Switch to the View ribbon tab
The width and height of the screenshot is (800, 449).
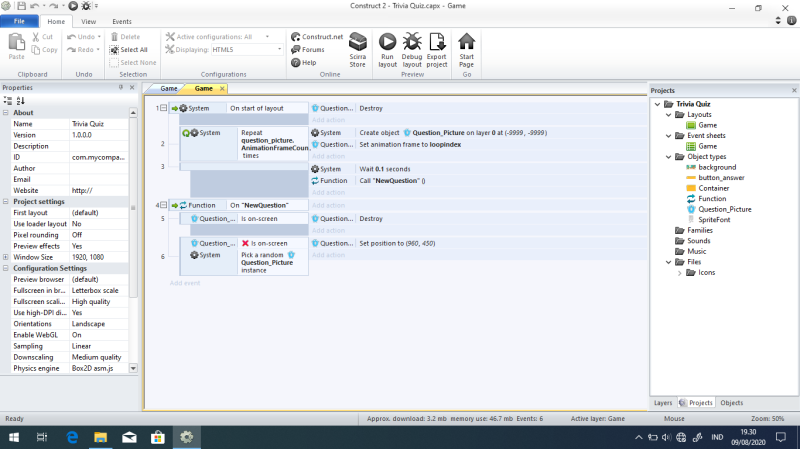tap(88, 21)
